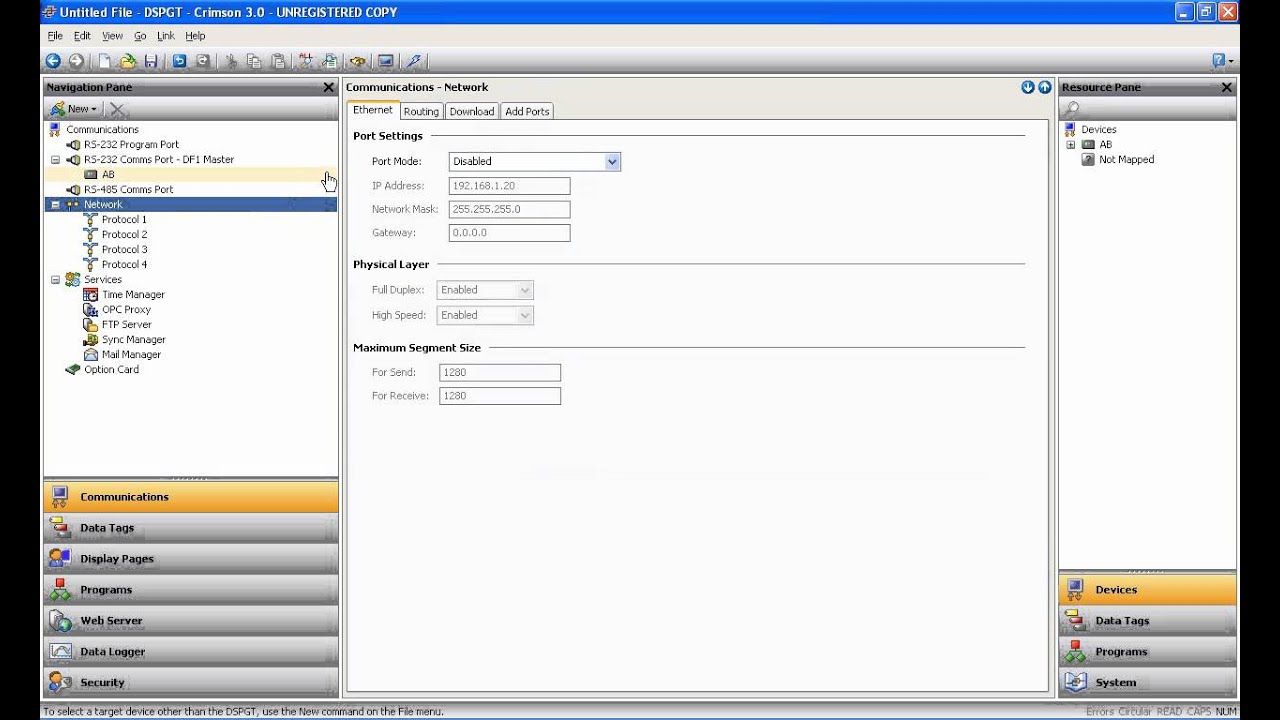Select Option Card in tree
1280x720 pixels.
tap(111, 370)
